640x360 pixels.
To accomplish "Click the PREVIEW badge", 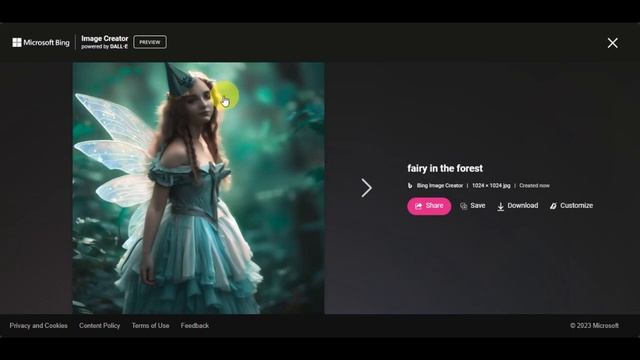I will click(150, 42).
